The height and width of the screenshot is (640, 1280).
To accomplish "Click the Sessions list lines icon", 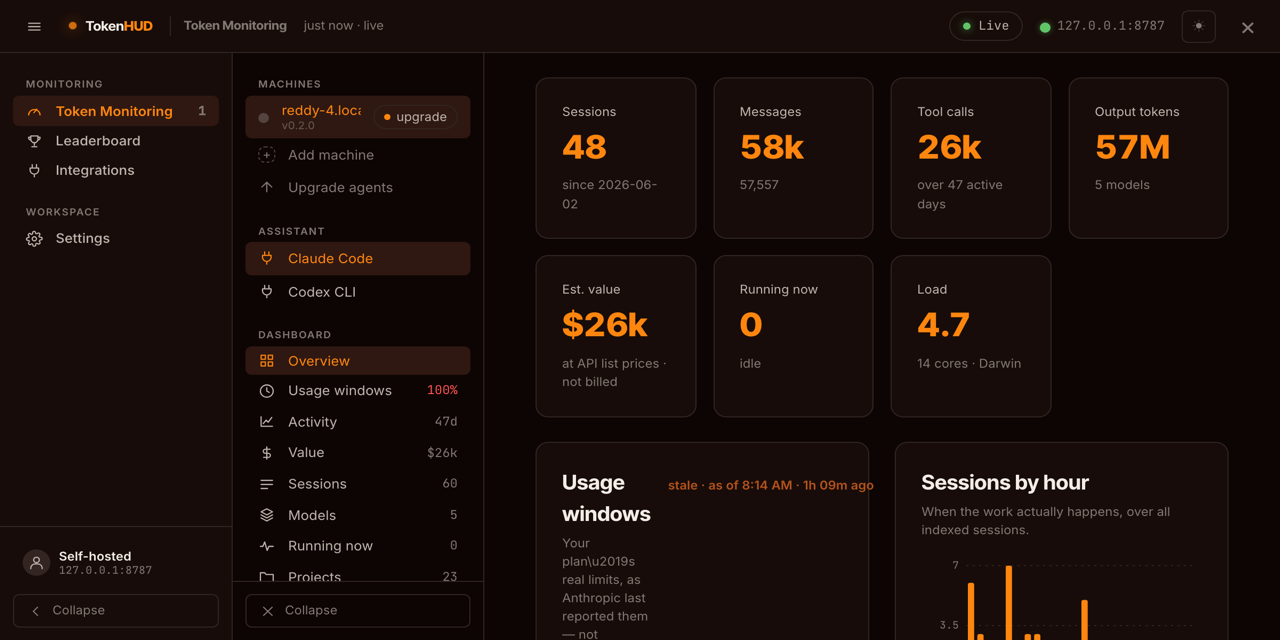I will coord(267,484).
